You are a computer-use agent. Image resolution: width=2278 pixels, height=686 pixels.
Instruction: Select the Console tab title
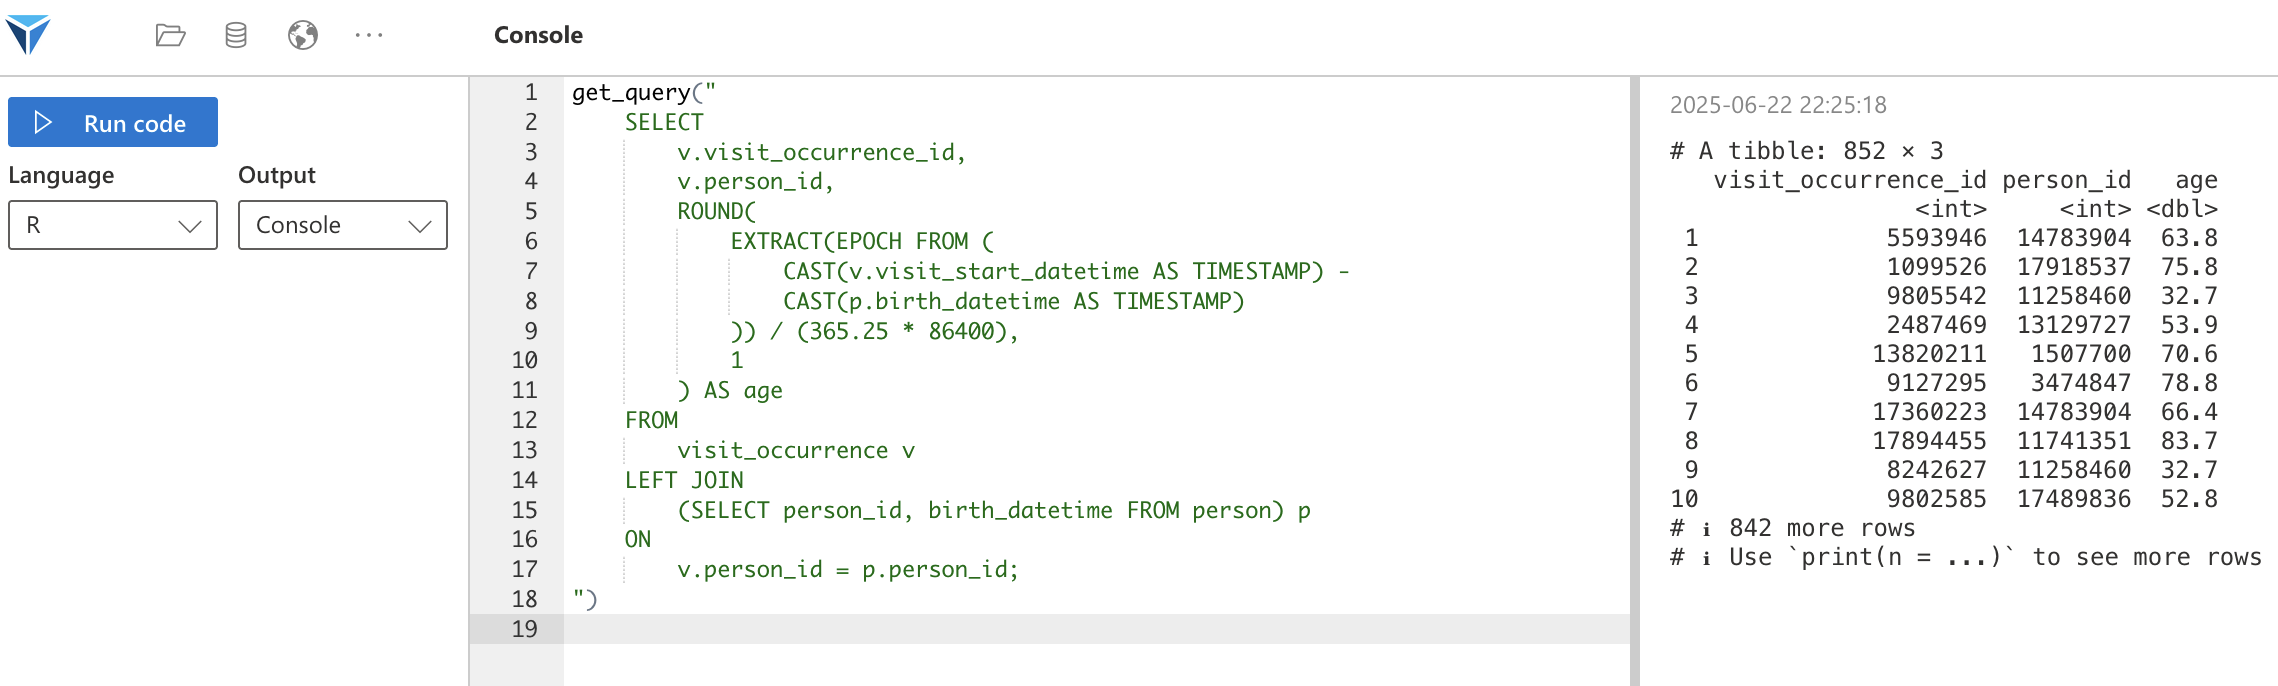[538, 35]
